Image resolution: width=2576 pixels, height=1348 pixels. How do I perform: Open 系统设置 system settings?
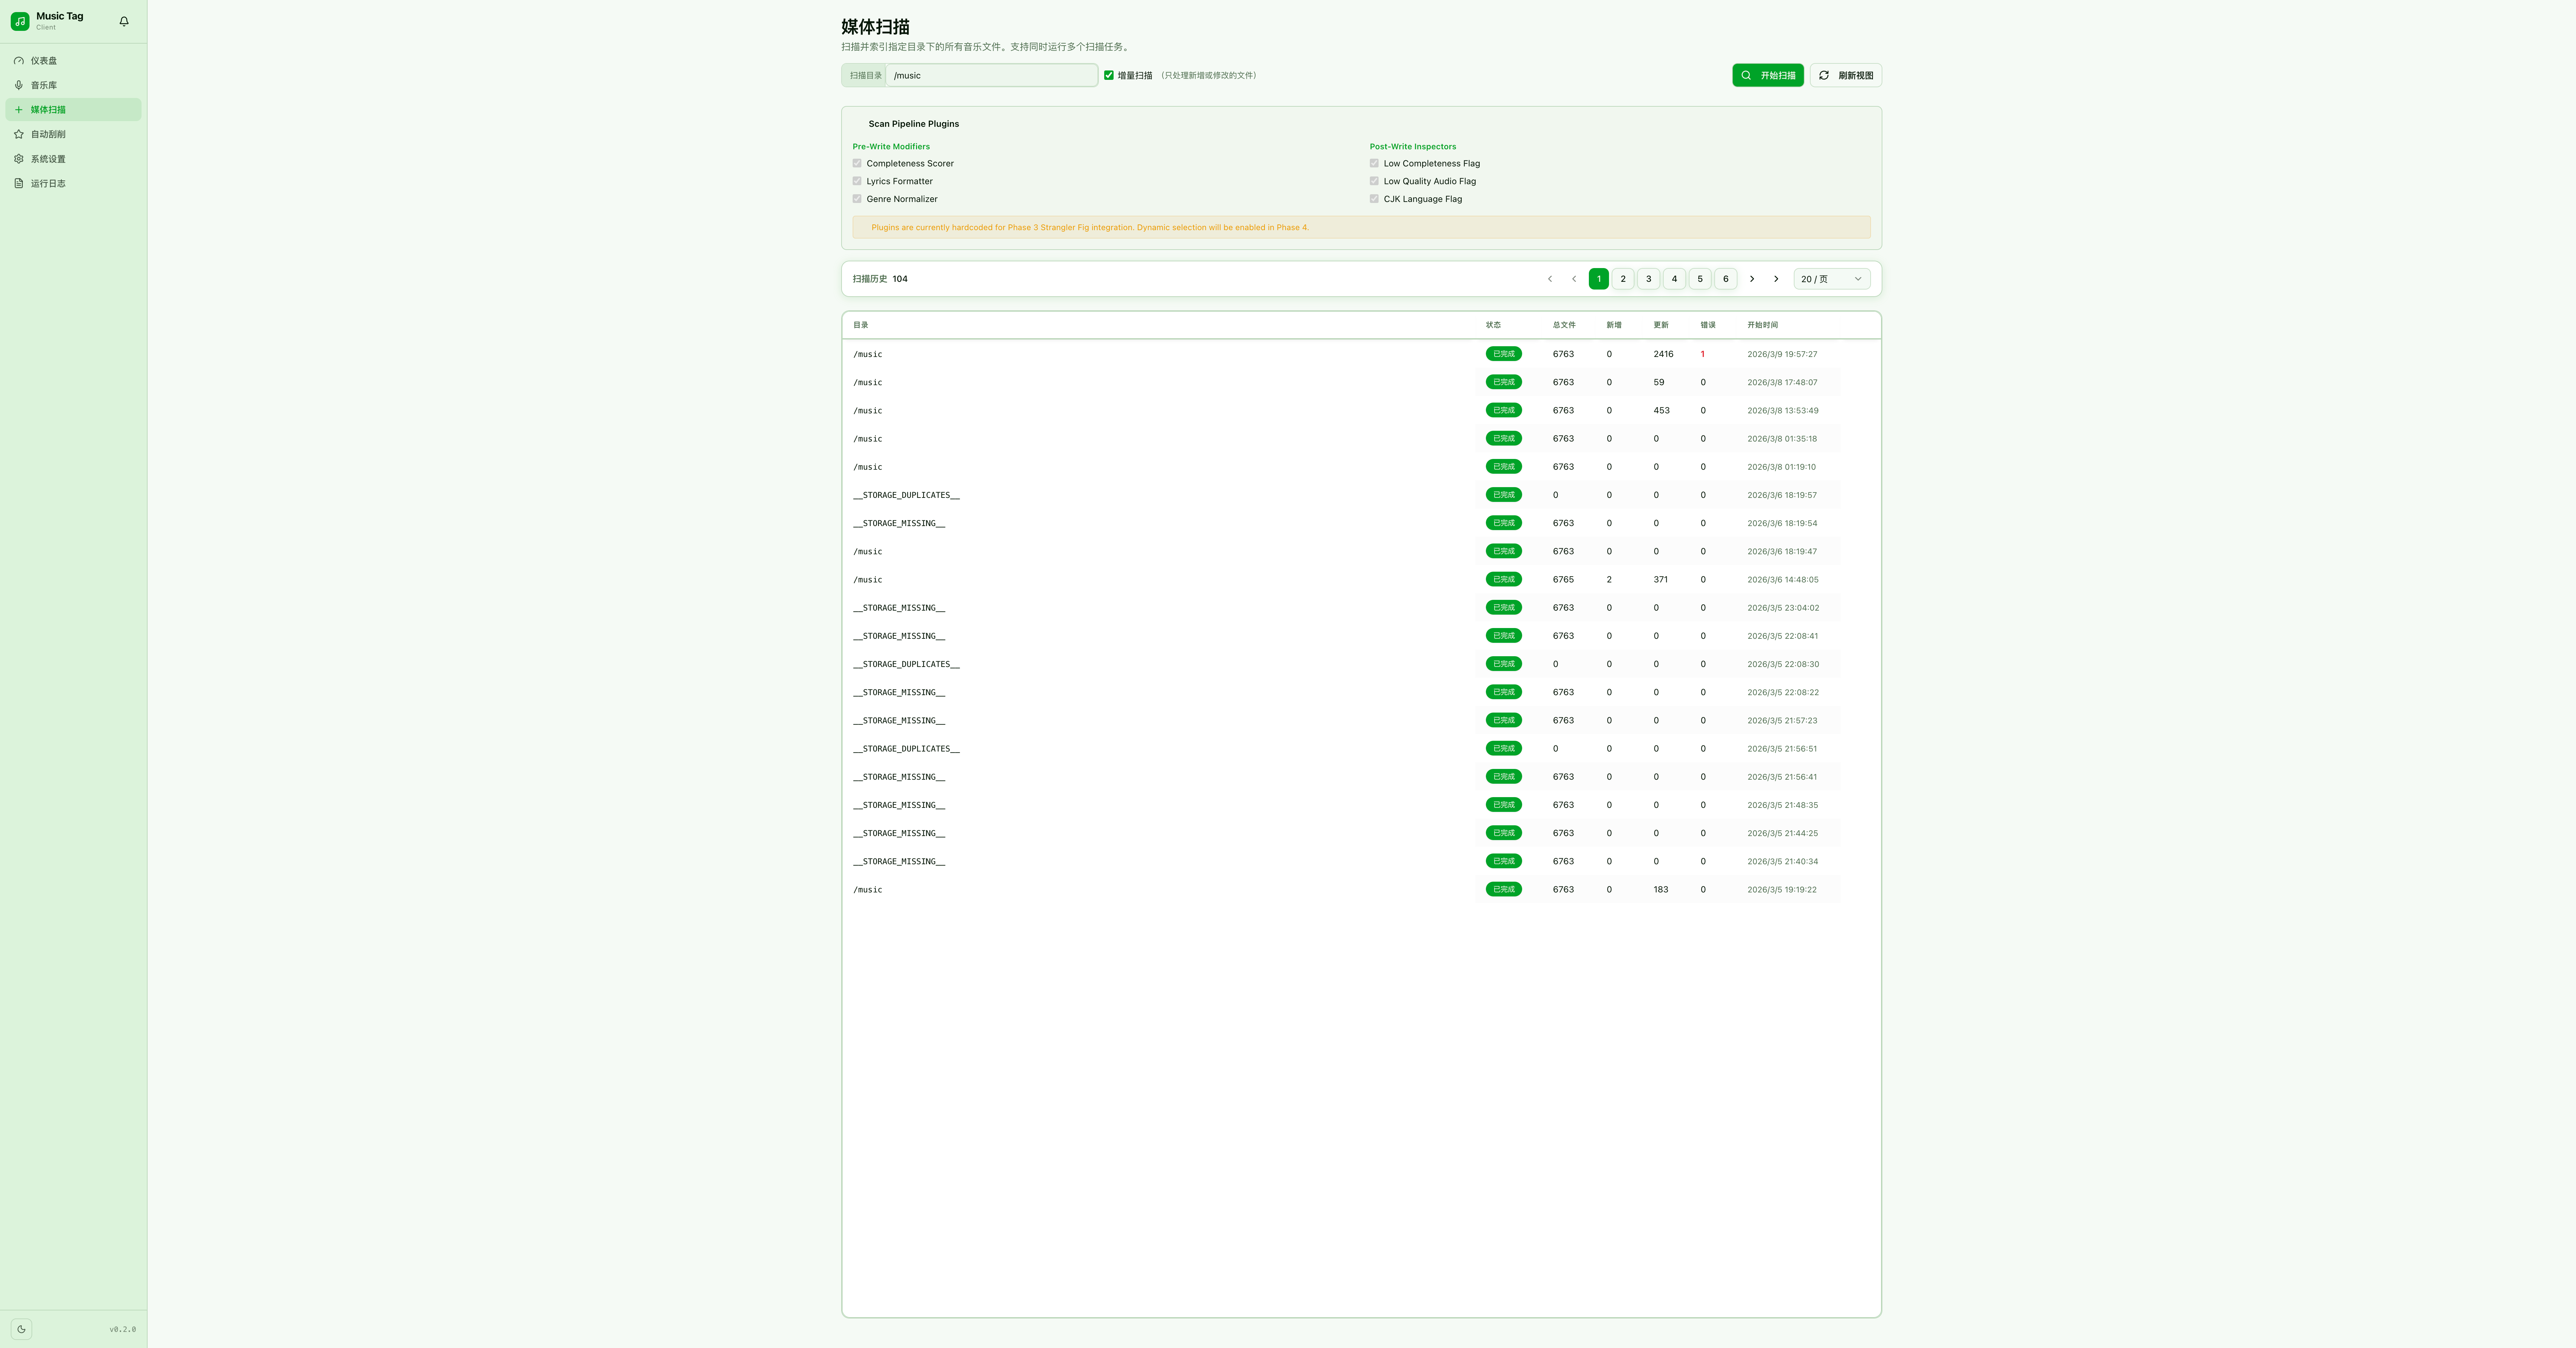tap(48, 159)
